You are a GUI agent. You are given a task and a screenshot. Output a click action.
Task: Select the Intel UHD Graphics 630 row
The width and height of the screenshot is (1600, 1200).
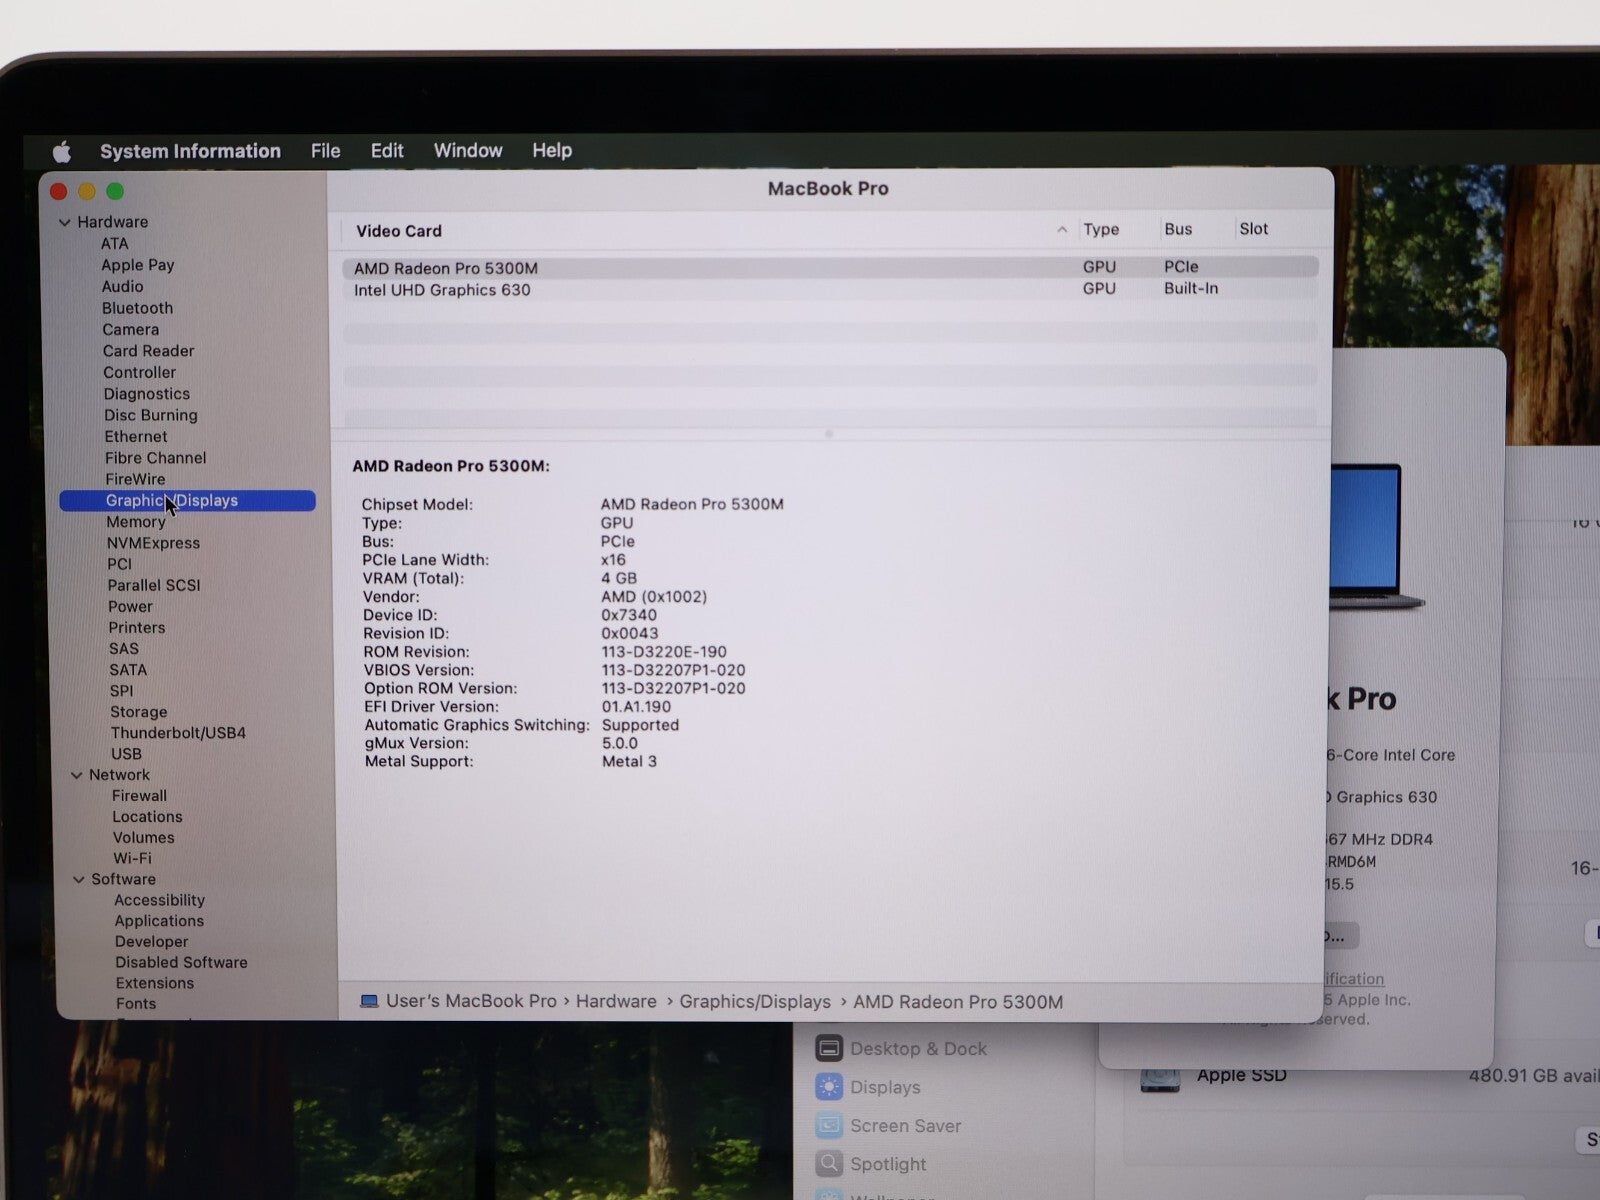[830, 289]
